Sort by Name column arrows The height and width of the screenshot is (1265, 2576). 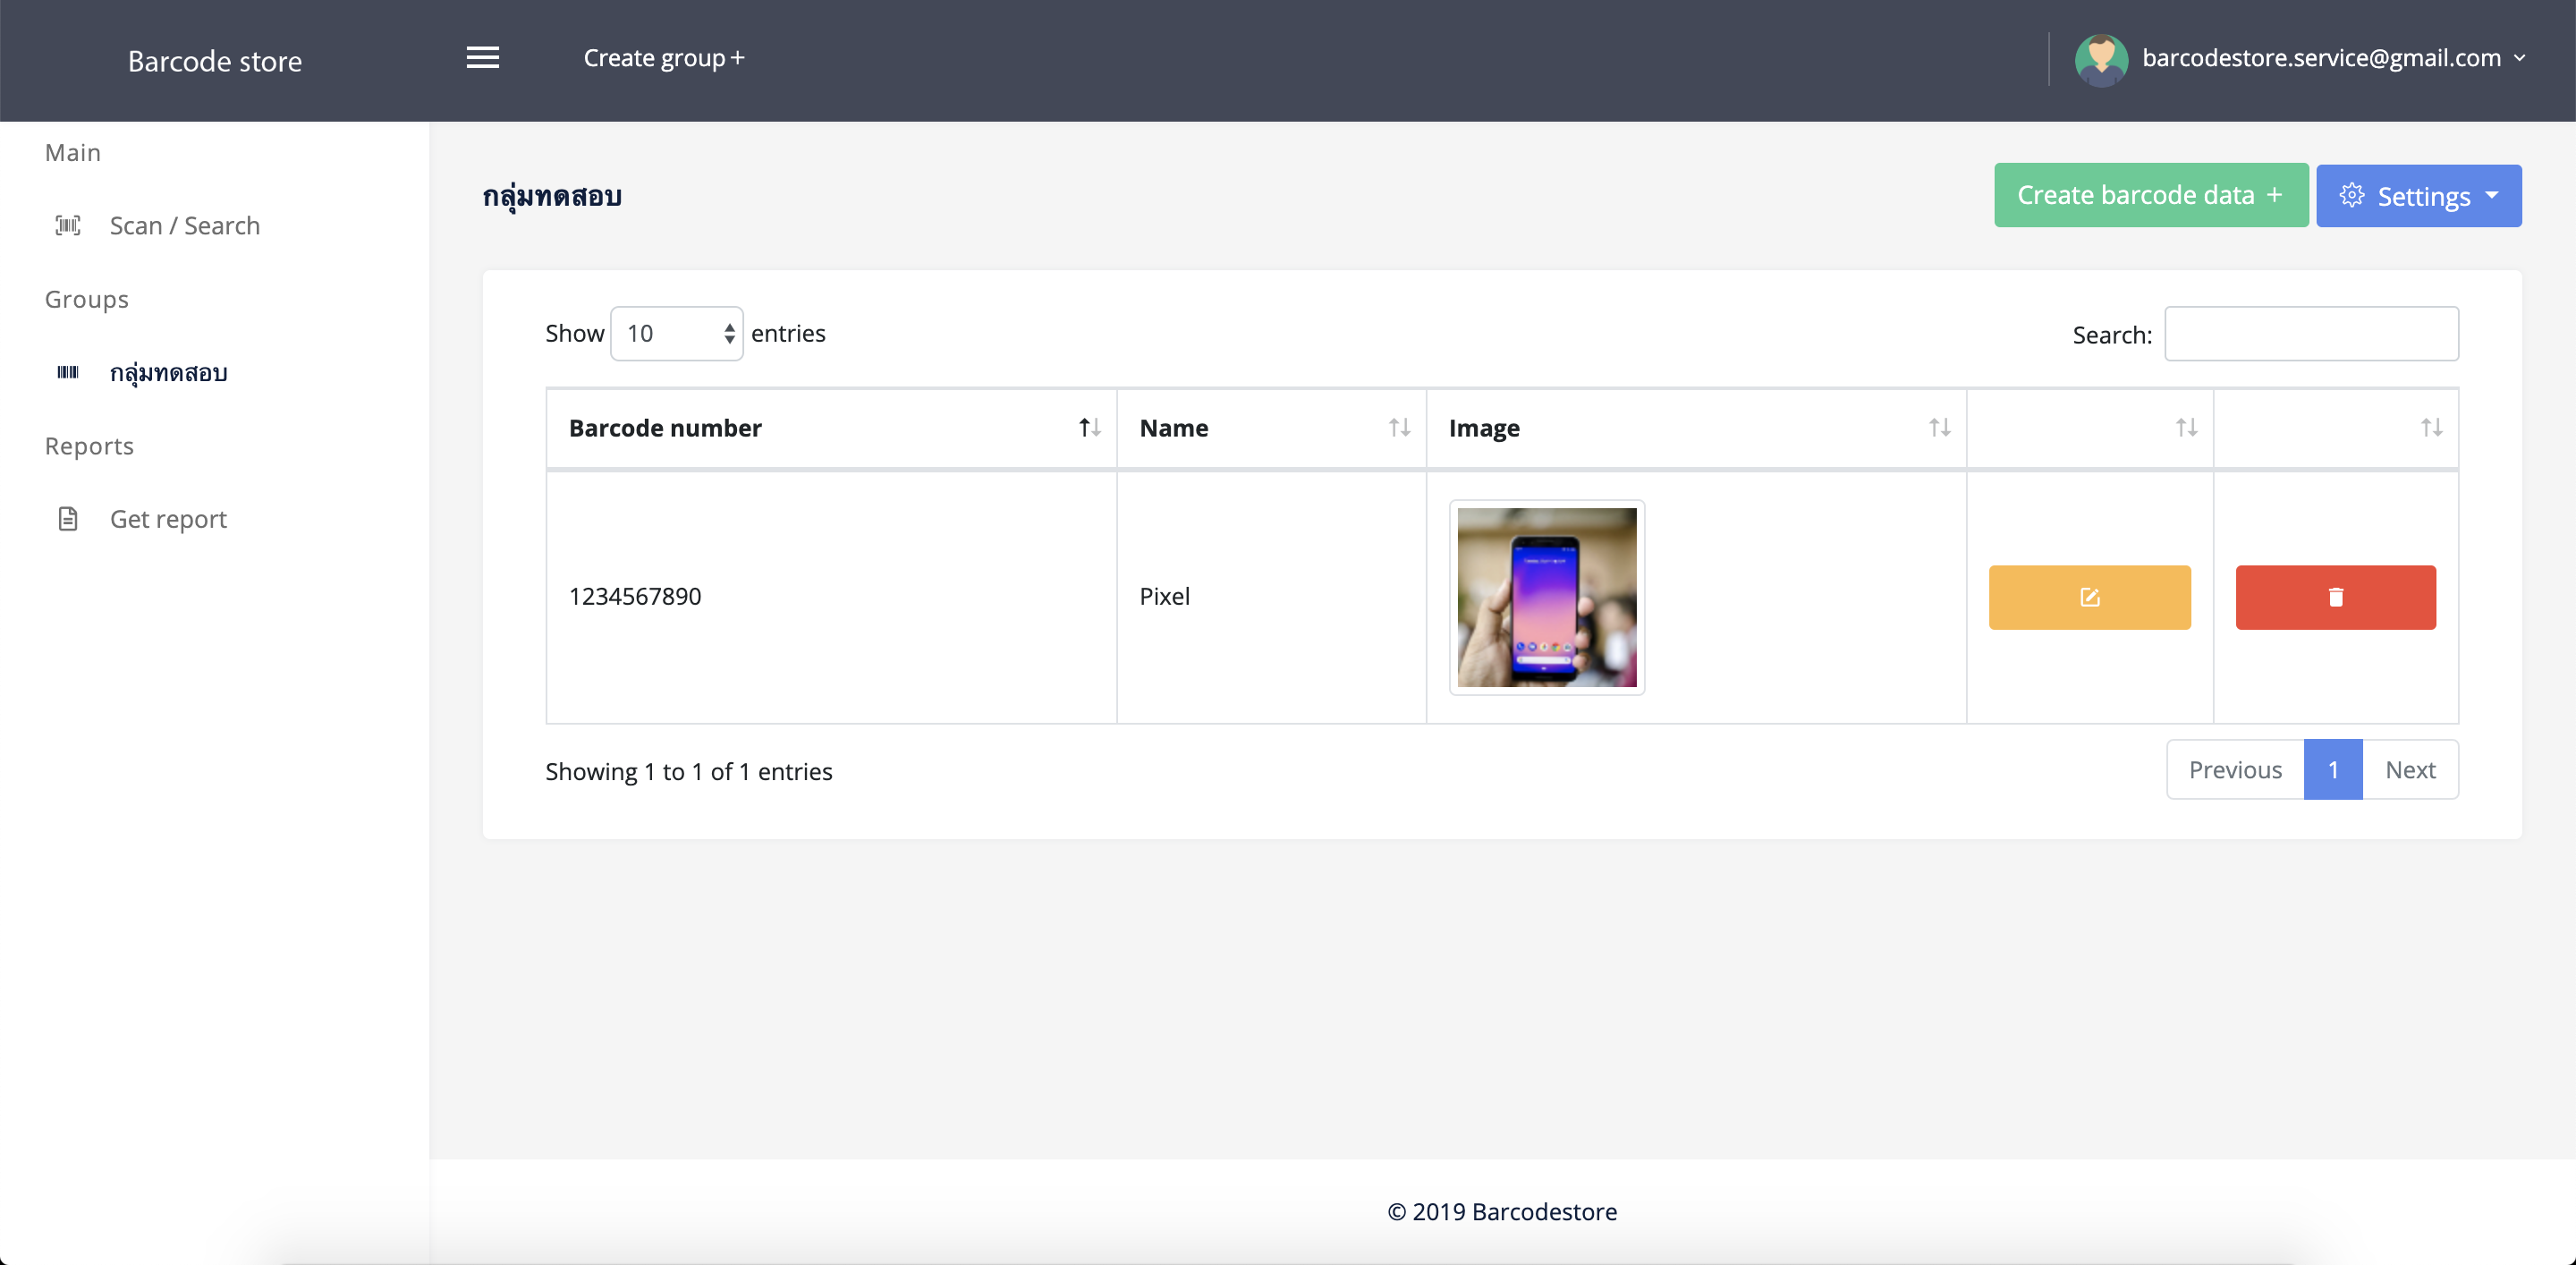[1399, 428]
